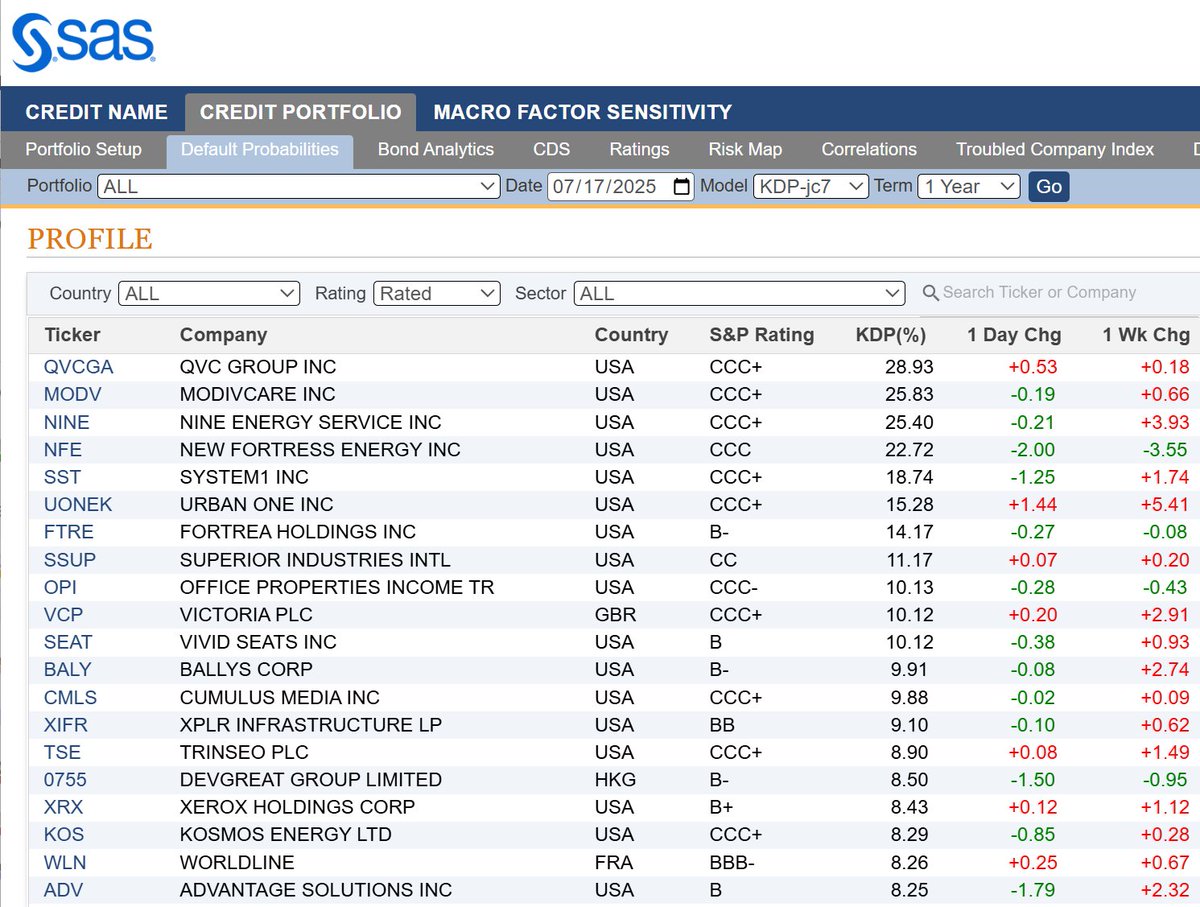Image resolution: width=1200 pixels, height=907 pixels.
Task: Open the CMLS ticker link
Action: pyautogui.click(x=71, y=697)
